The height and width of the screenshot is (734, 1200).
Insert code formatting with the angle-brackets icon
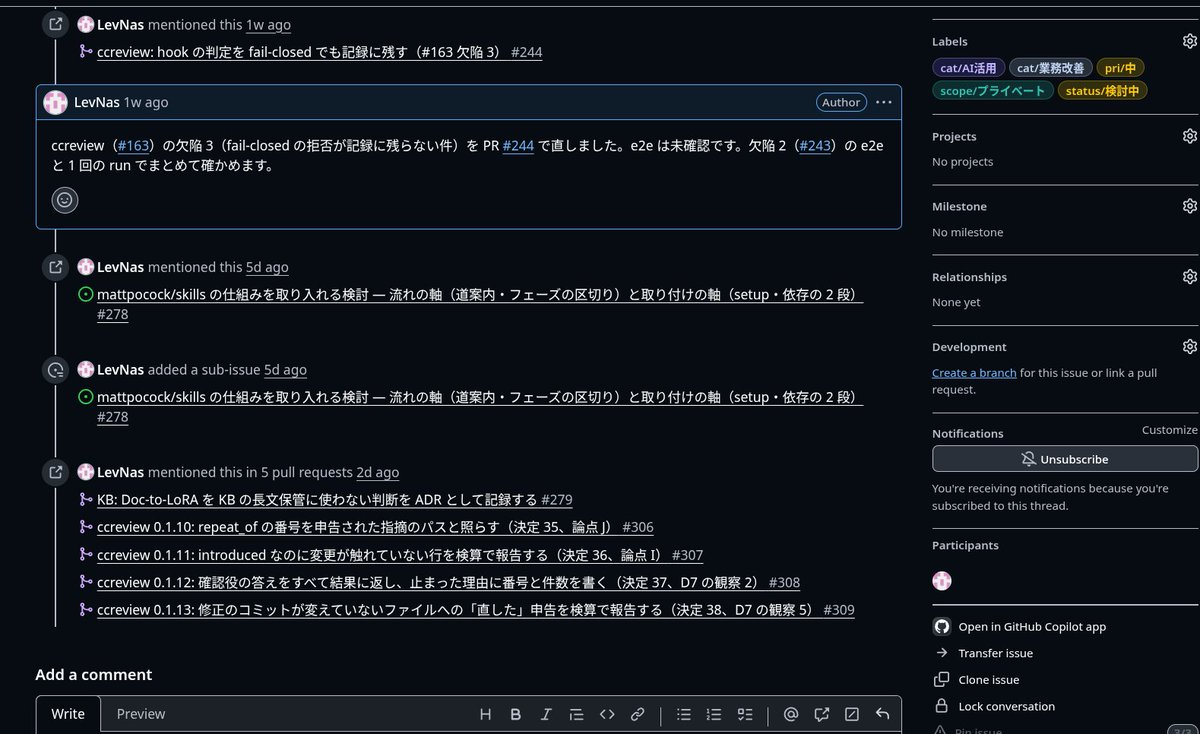point(607,714)
